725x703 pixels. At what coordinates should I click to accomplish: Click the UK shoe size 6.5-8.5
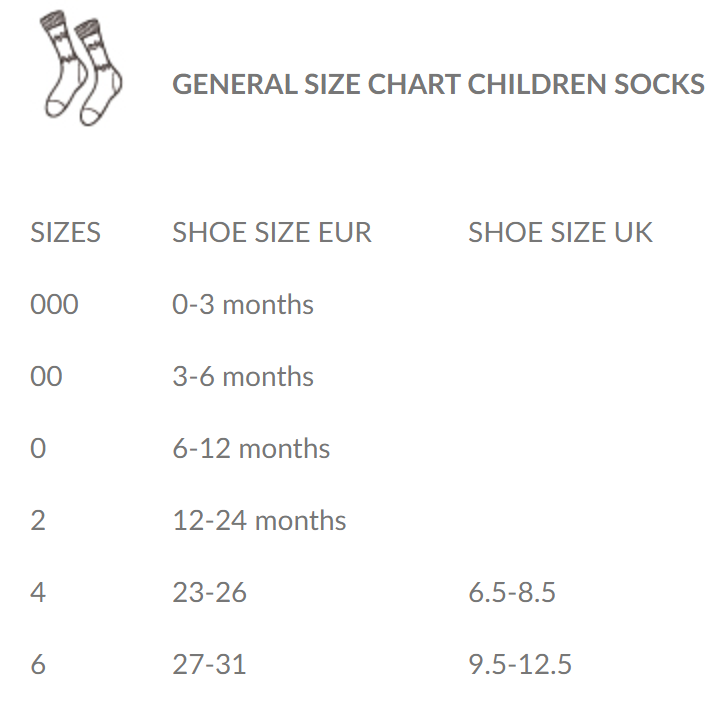512,592
